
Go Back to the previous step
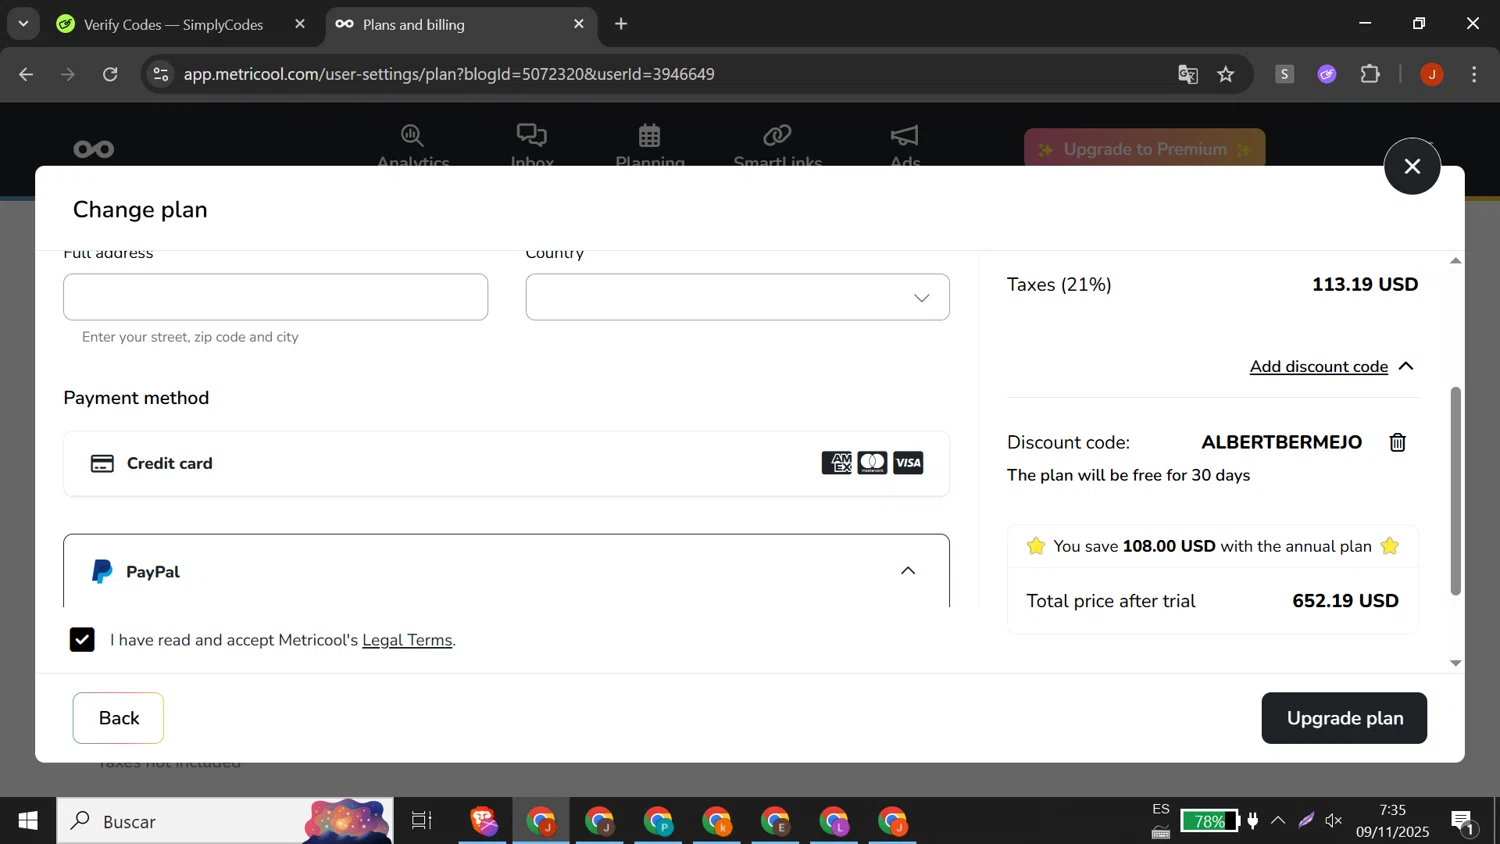118,718
